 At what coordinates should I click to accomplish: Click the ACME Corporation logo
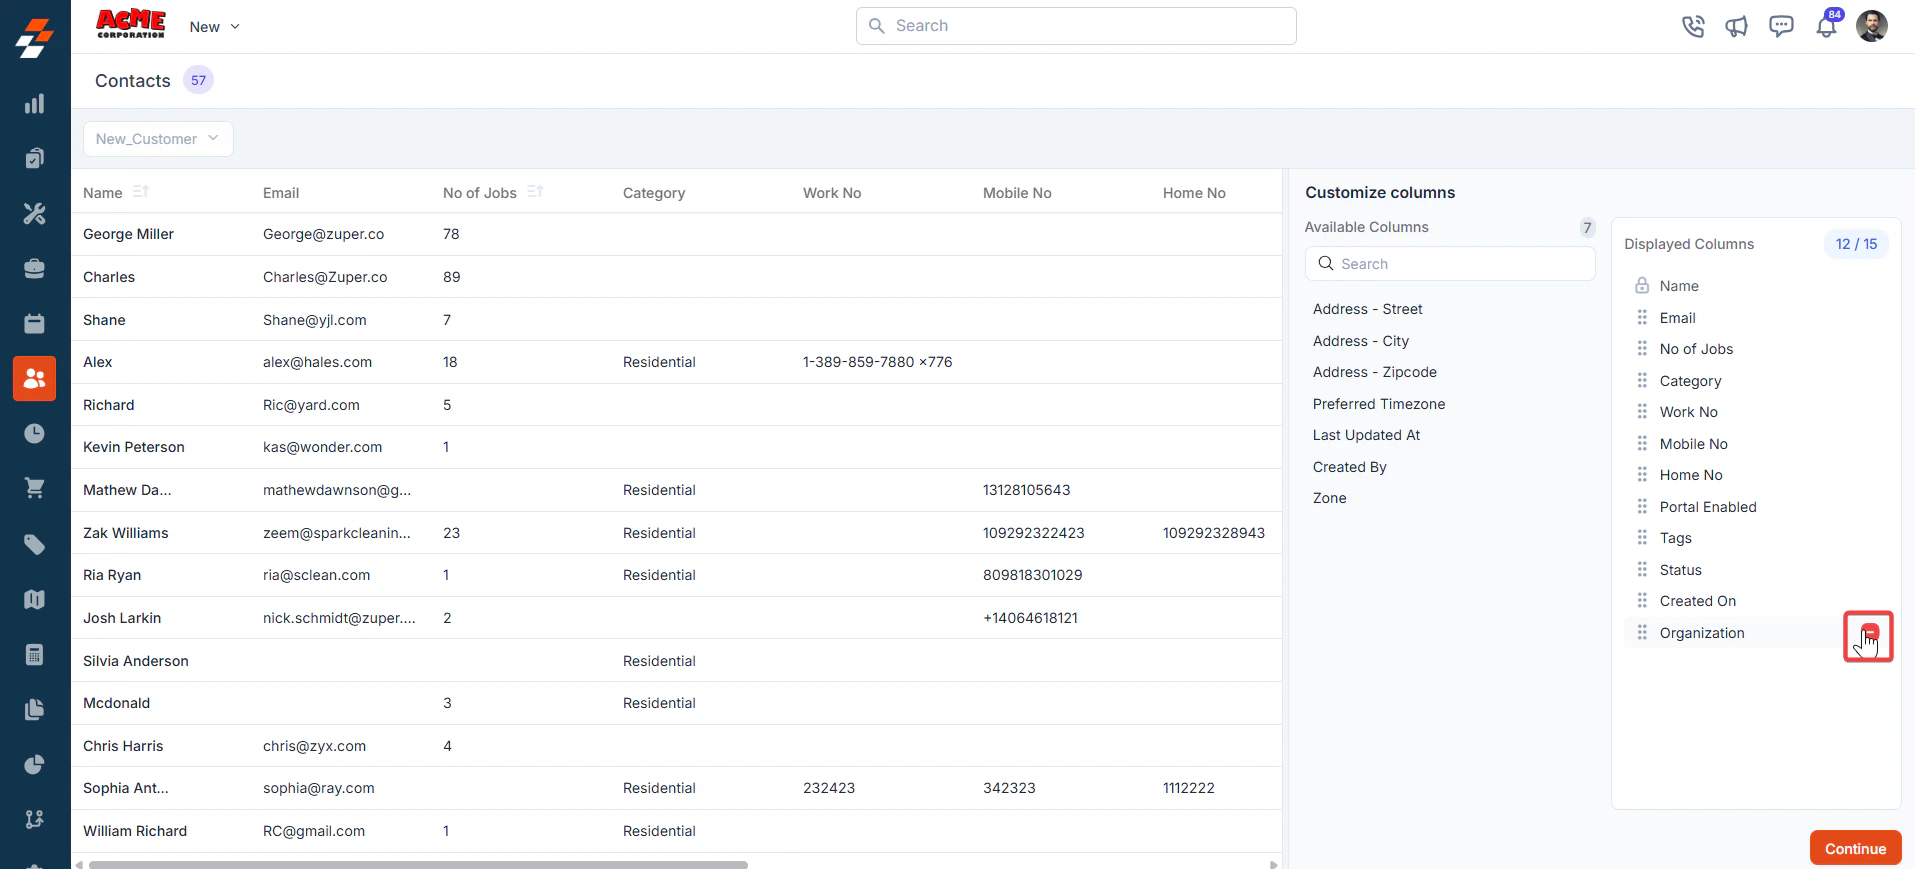131,24
